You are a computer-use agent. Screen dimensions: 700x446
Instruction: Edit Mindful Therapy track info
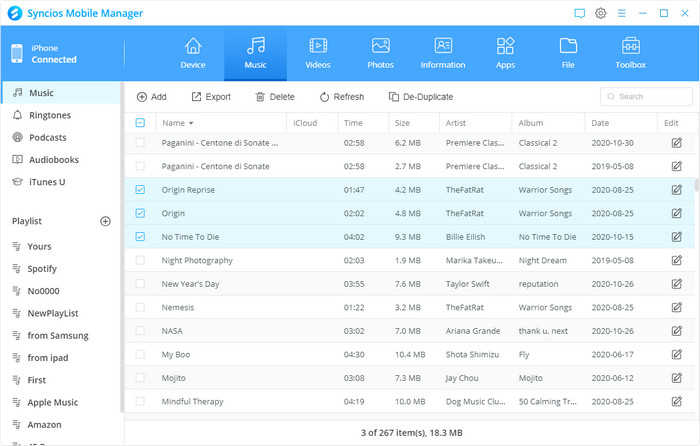677,401
